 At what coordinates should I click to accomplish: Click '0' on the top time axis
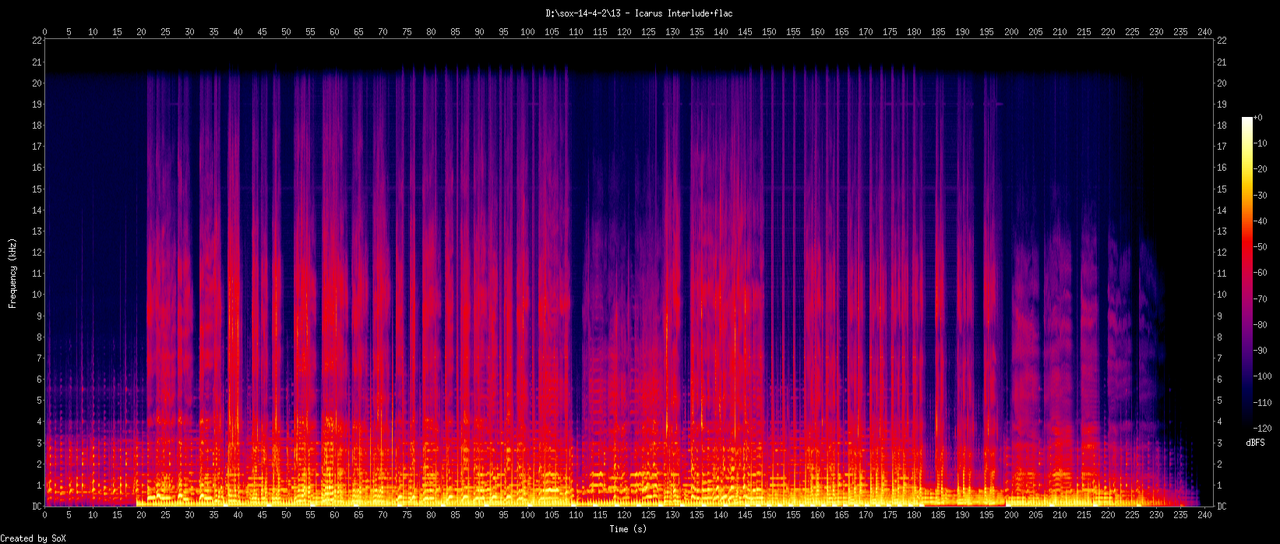tap(44, 31)
